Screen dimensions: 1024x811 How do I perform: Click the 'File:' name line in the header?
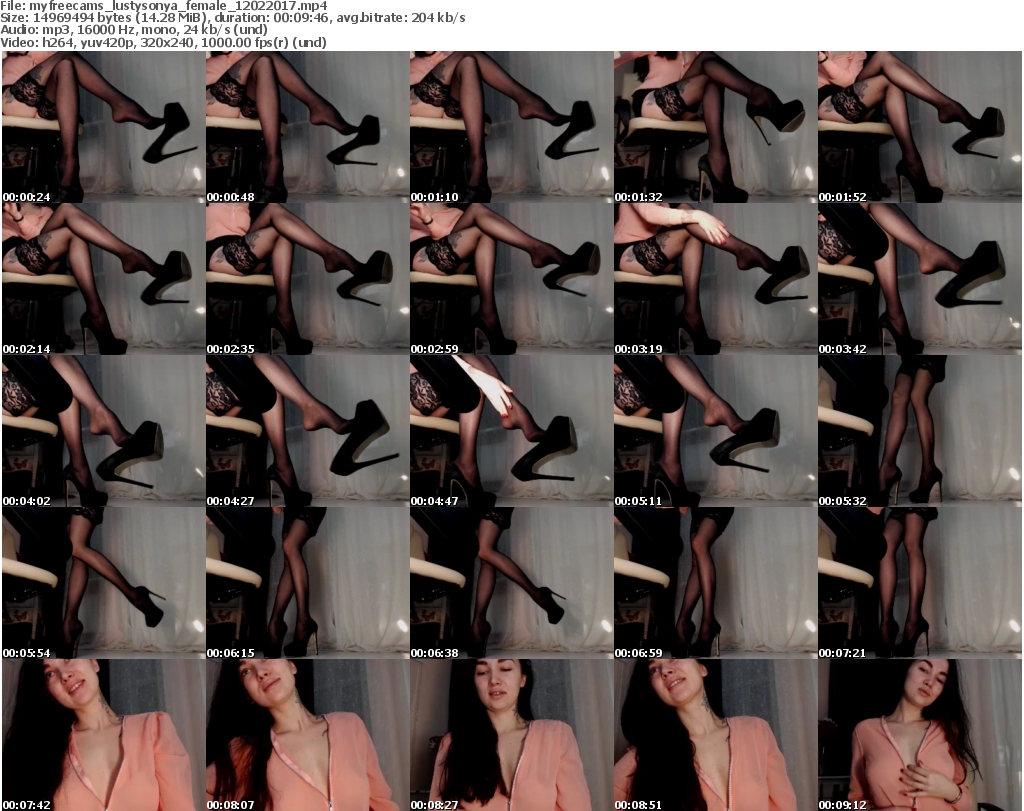164,6
